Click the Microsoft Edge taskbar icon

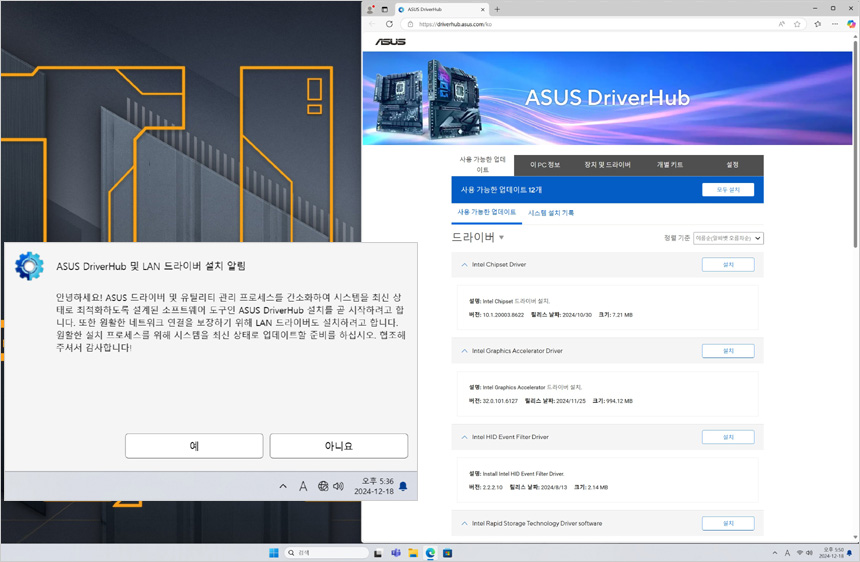click(431, 552)
